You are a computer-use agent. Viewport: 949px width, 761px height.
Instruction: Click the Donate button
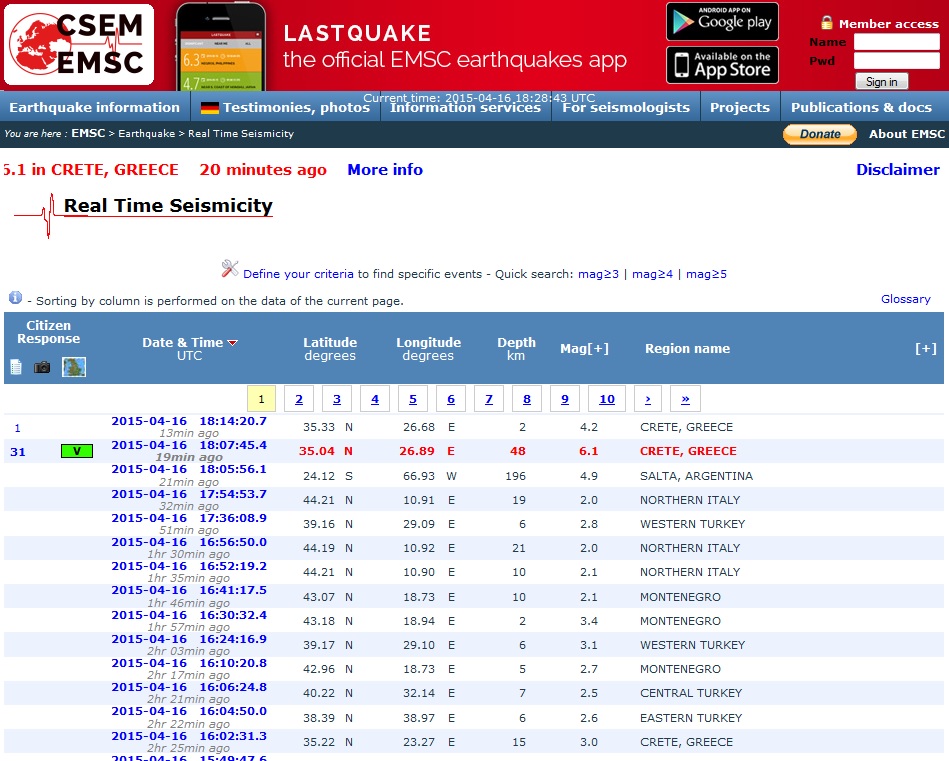pyautogui.click(x=819, y=134)
